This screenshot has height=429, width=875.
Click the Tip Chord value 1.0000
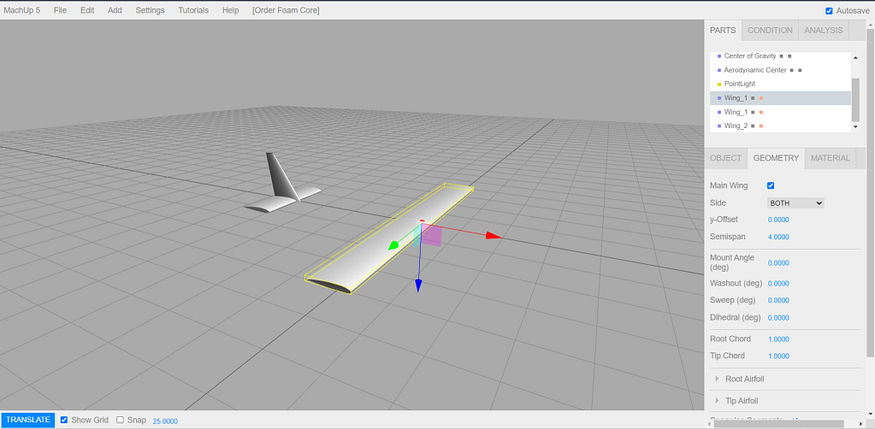click(778, 356)
